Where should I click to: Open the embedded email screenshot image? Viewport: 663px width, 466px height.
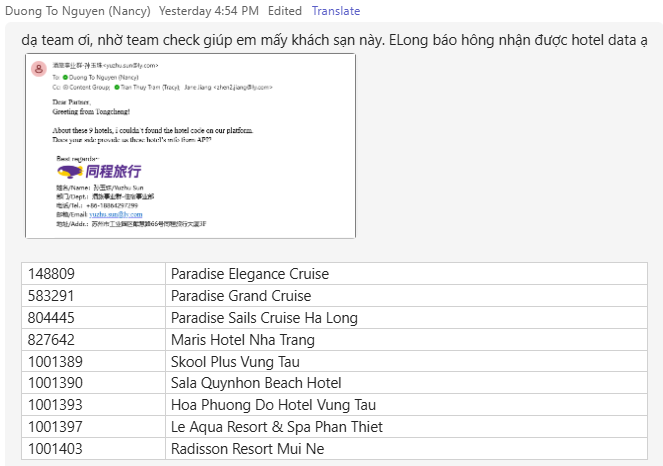coord(190,146)
